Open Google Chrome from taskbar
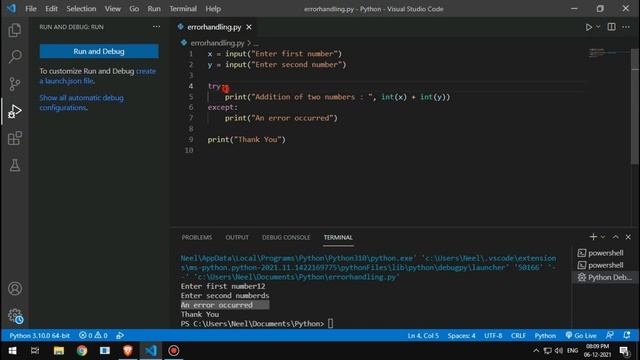The image size is (640, 360). (82, 351)
